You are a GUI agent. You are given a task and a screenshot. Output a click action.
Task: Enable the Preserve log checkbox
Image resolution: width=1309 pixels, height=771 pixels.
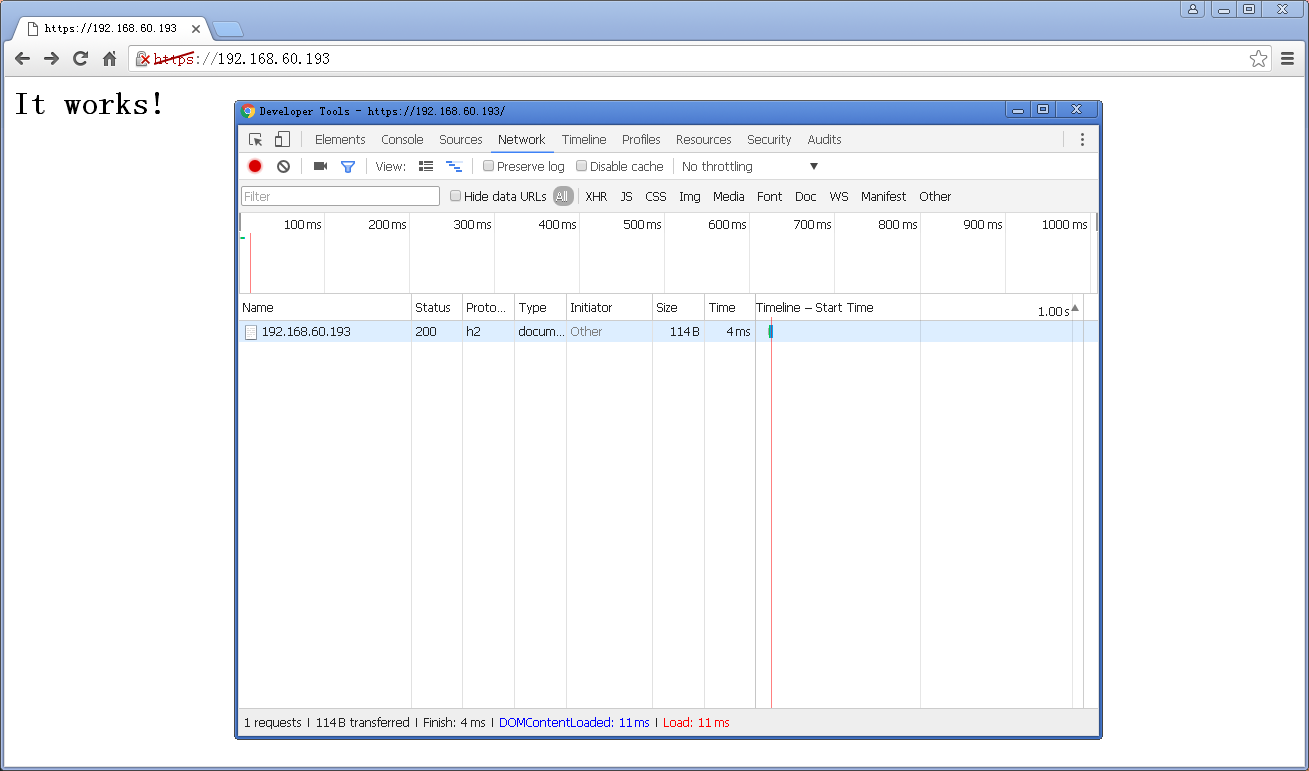point(488,166)
